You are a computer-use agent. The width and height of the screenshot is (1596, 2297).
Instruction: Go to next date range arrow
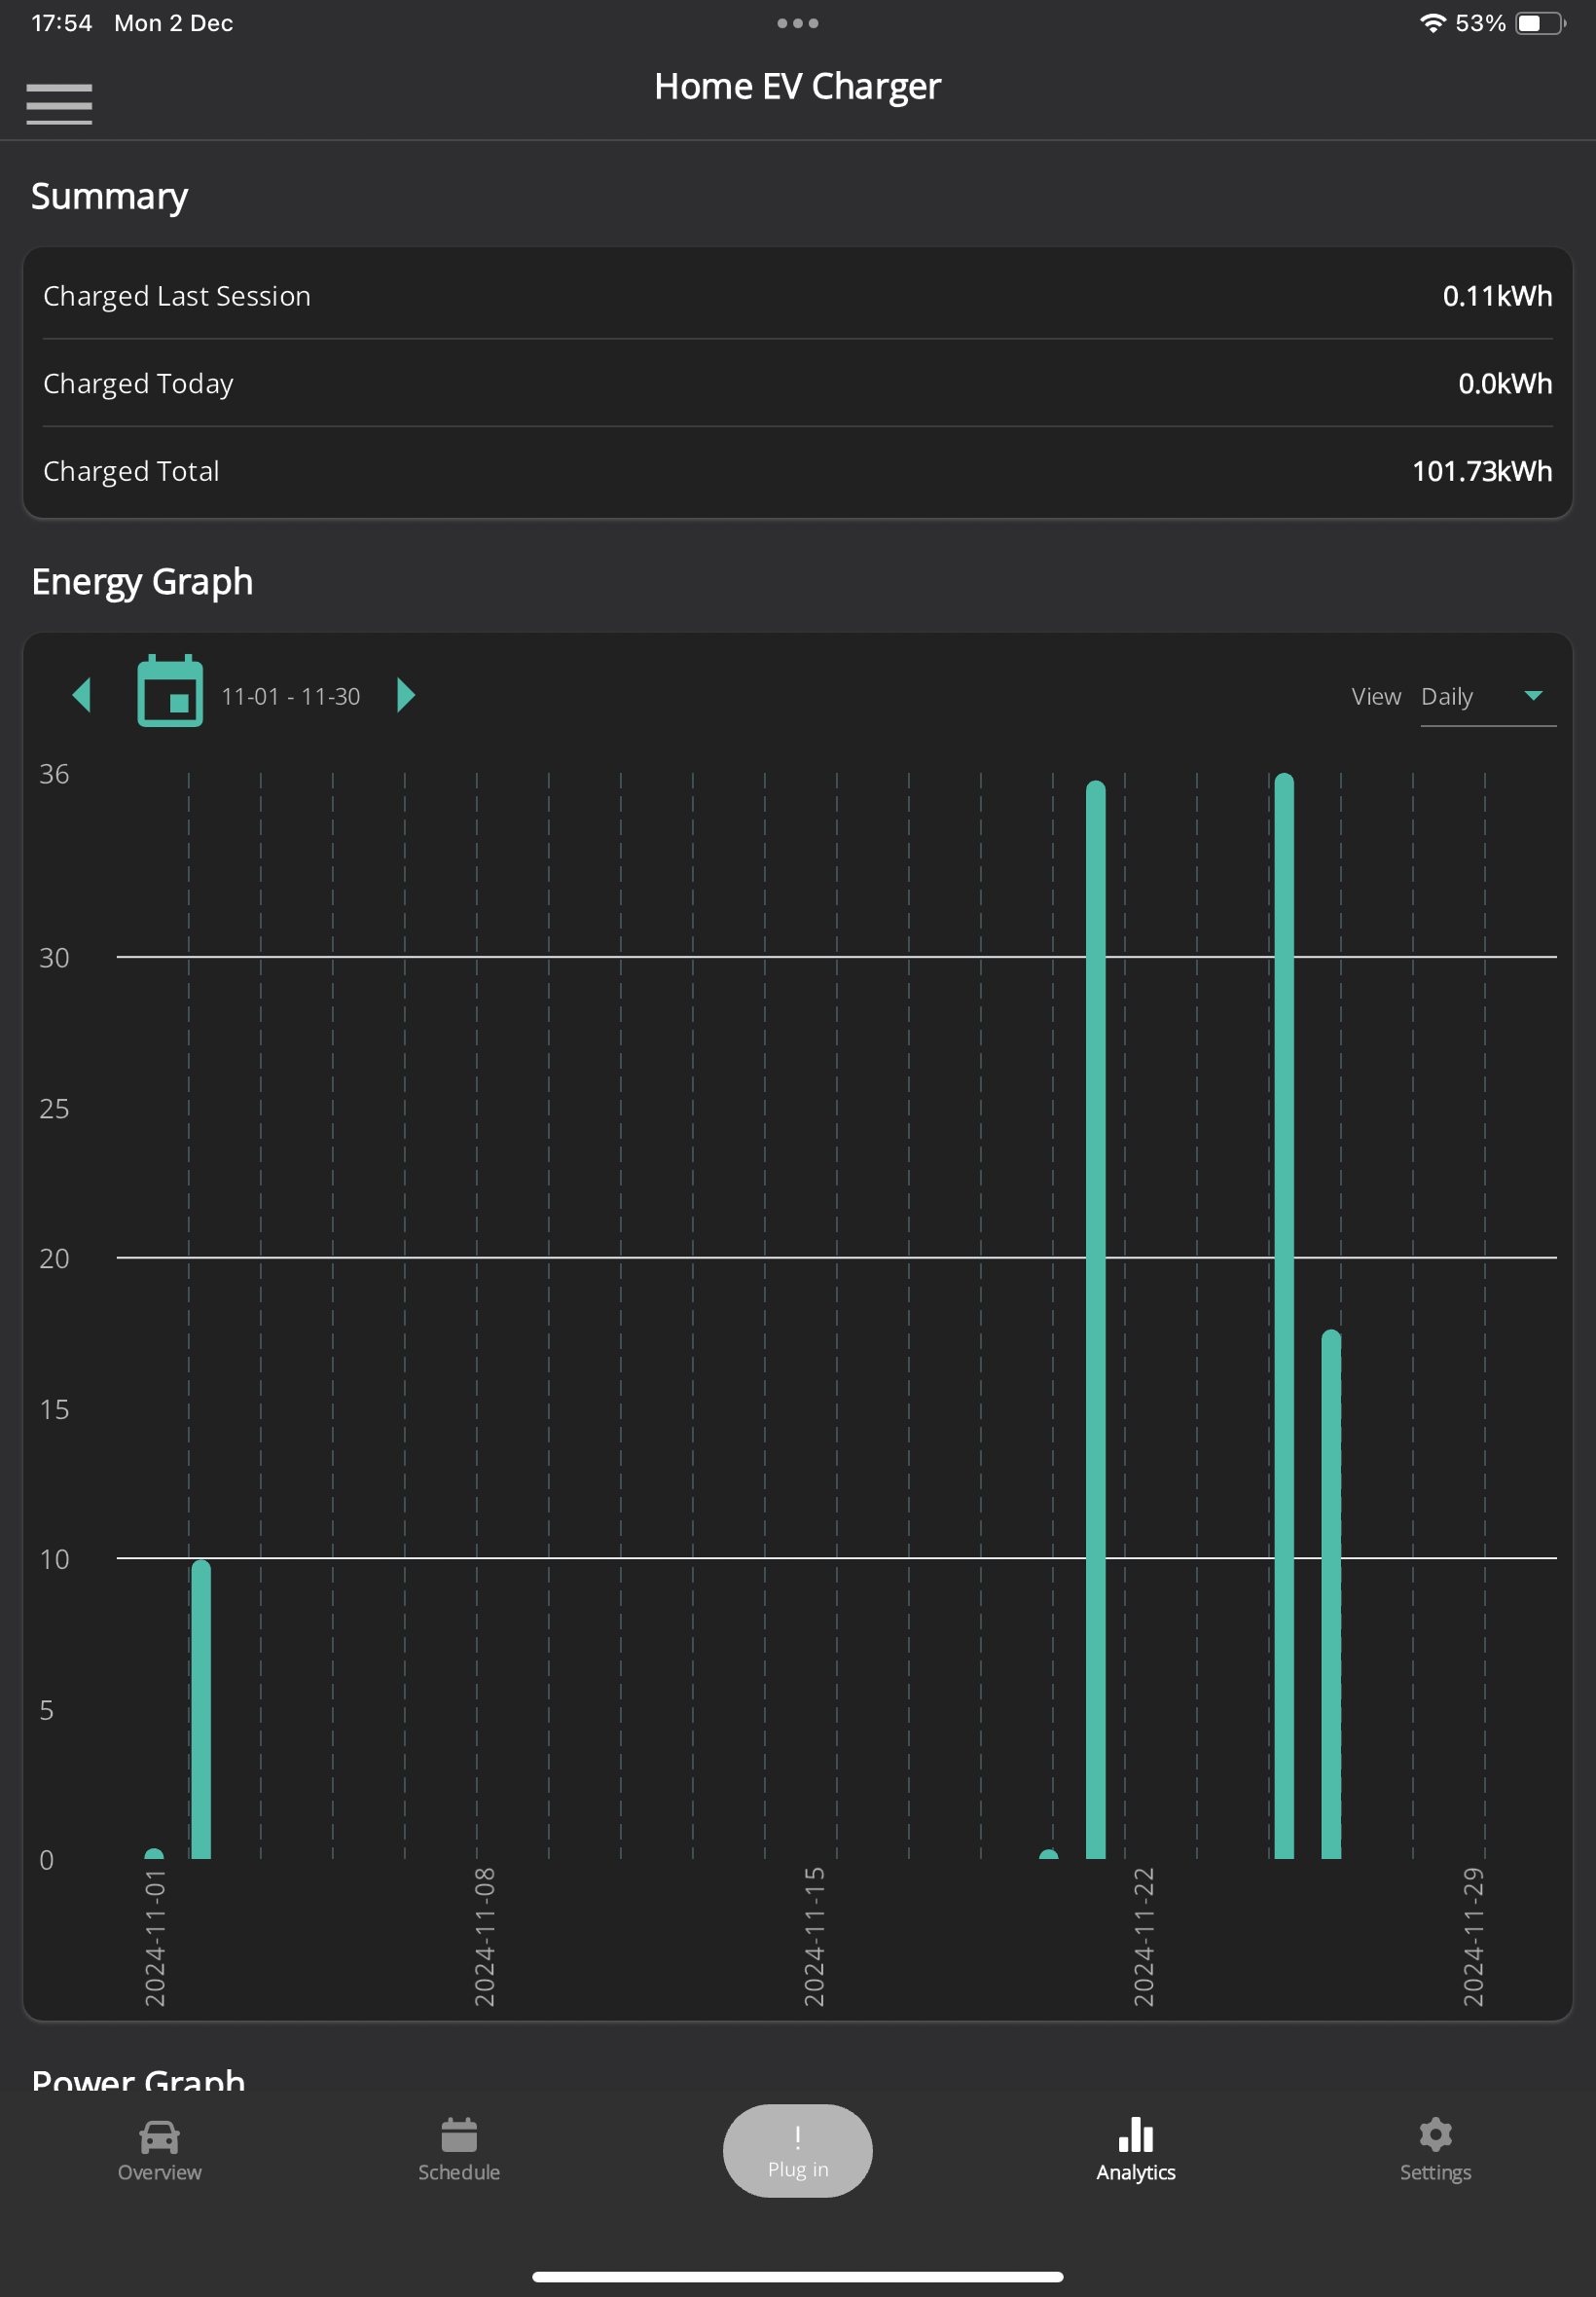(x=405, y=695)
